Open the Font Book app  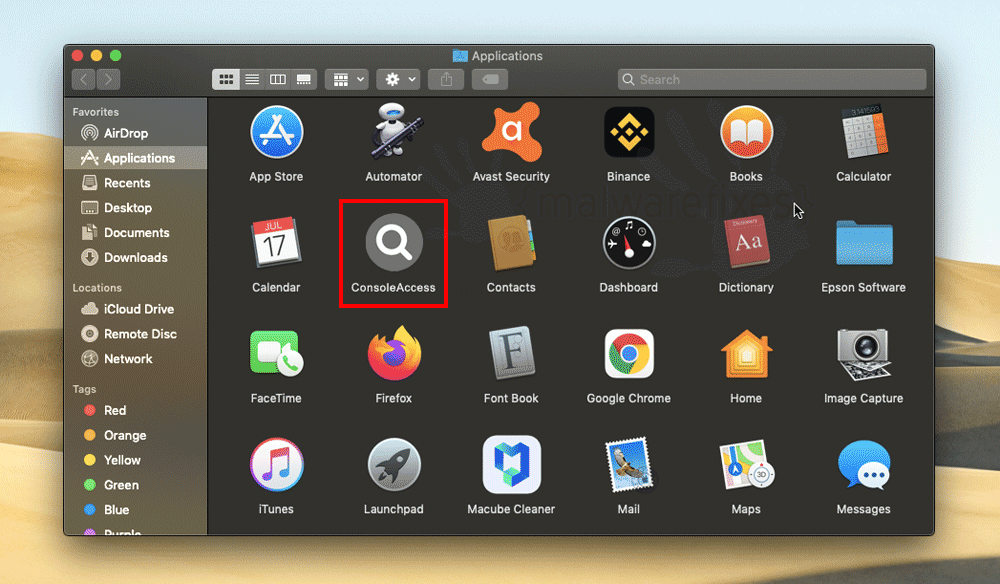(511, 353)
